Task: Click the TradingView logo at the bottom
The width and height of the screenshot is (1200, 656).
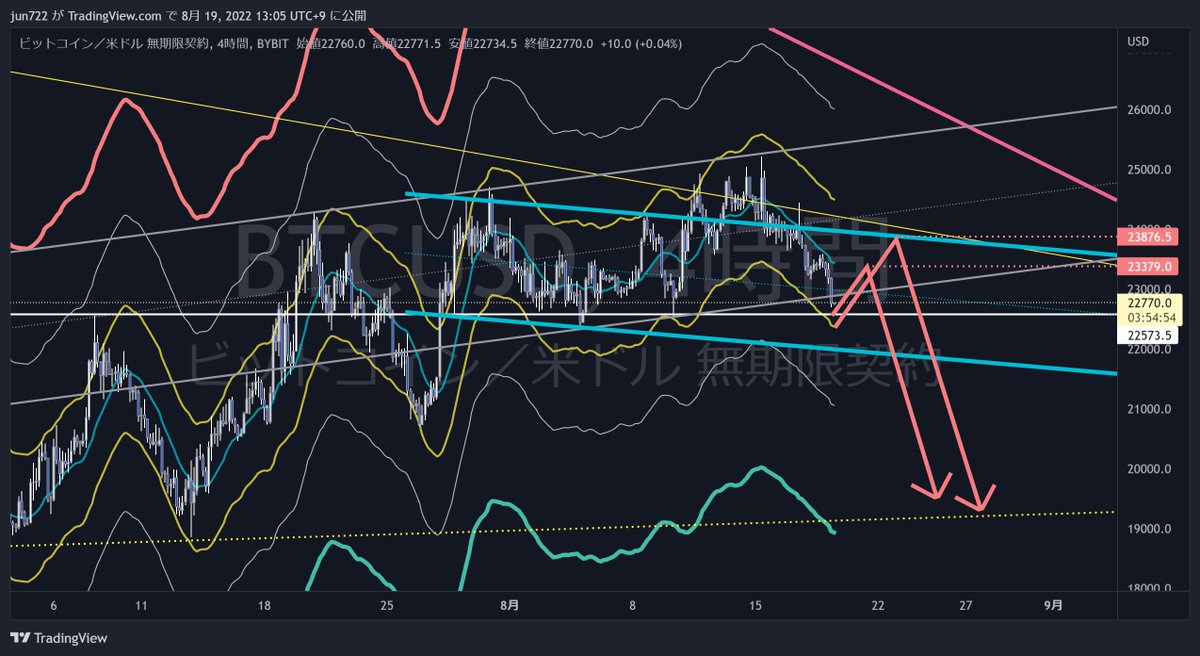Action: [x=59, y=638]
